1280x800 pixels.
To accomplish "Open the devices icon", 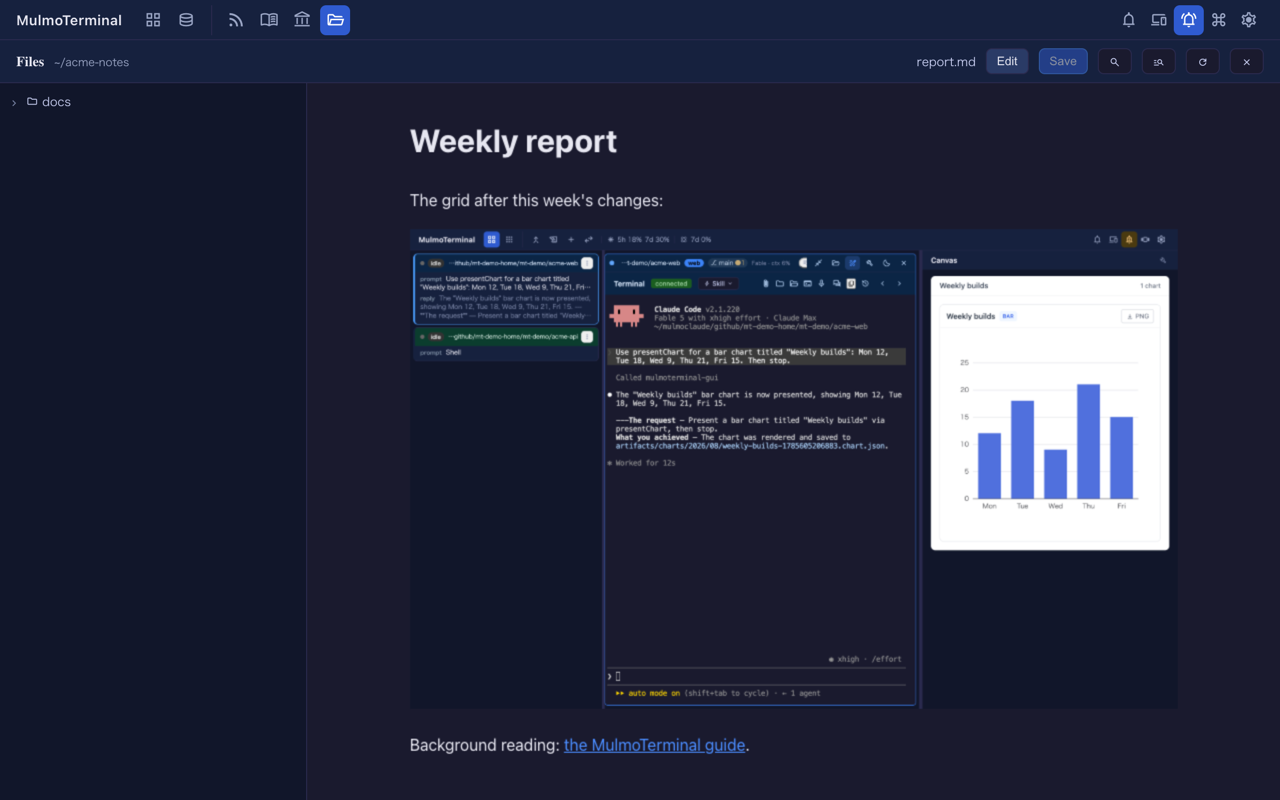I will click(1158, 20).
